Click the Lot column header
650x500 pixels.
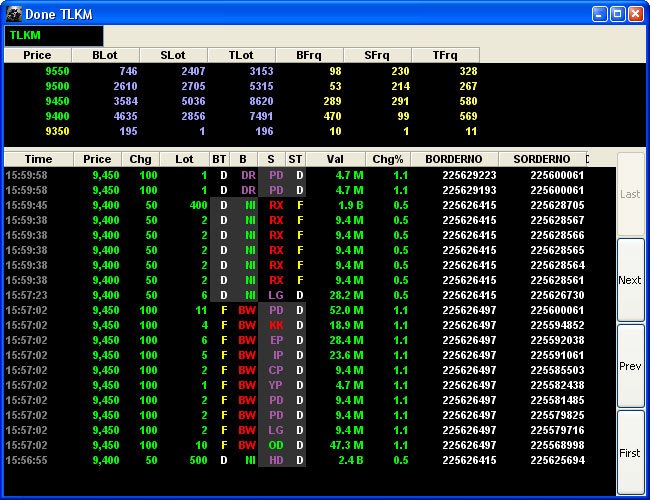point(184,159)
